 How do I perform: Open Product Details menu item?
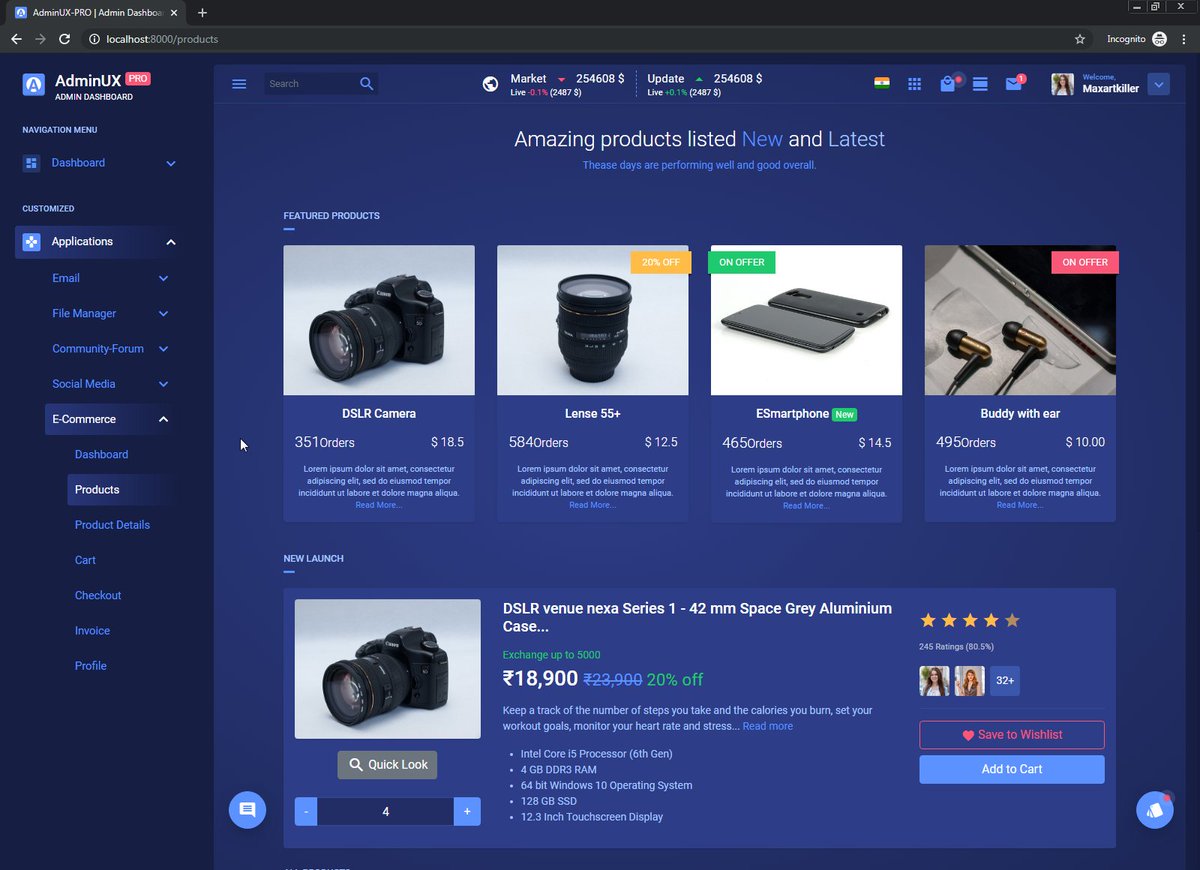point(112,525)
